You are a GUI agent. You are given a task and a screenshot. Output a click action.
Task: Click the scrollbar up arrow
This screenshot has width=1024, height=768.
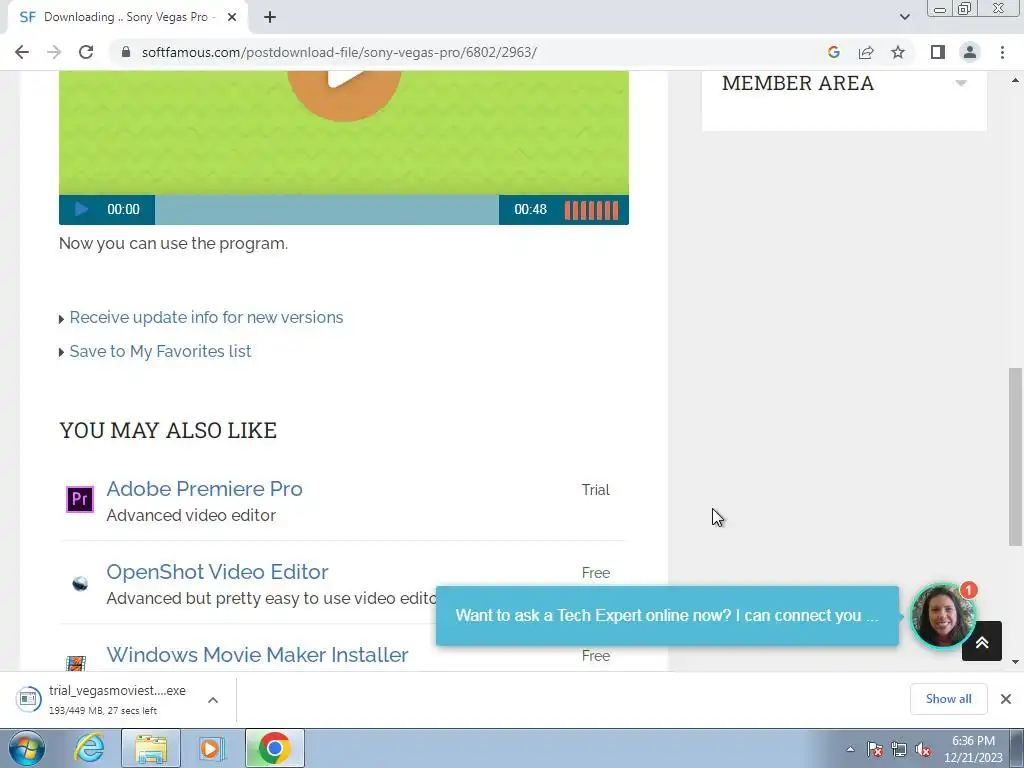click(x=1015, y=80)
